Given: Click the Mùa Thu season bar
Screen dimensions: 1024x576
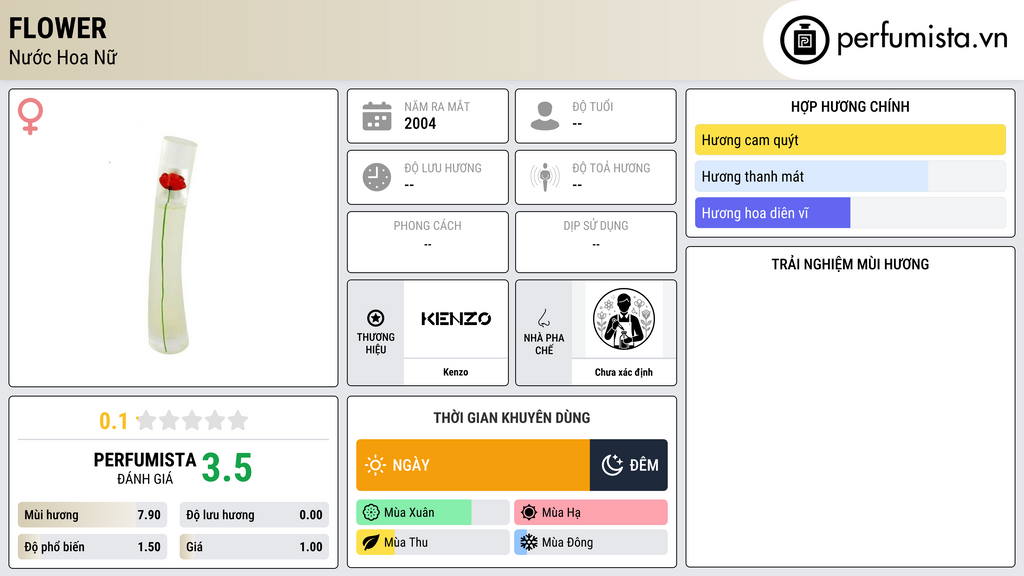Looking at the screenshot, I should [x=433, y=542].
